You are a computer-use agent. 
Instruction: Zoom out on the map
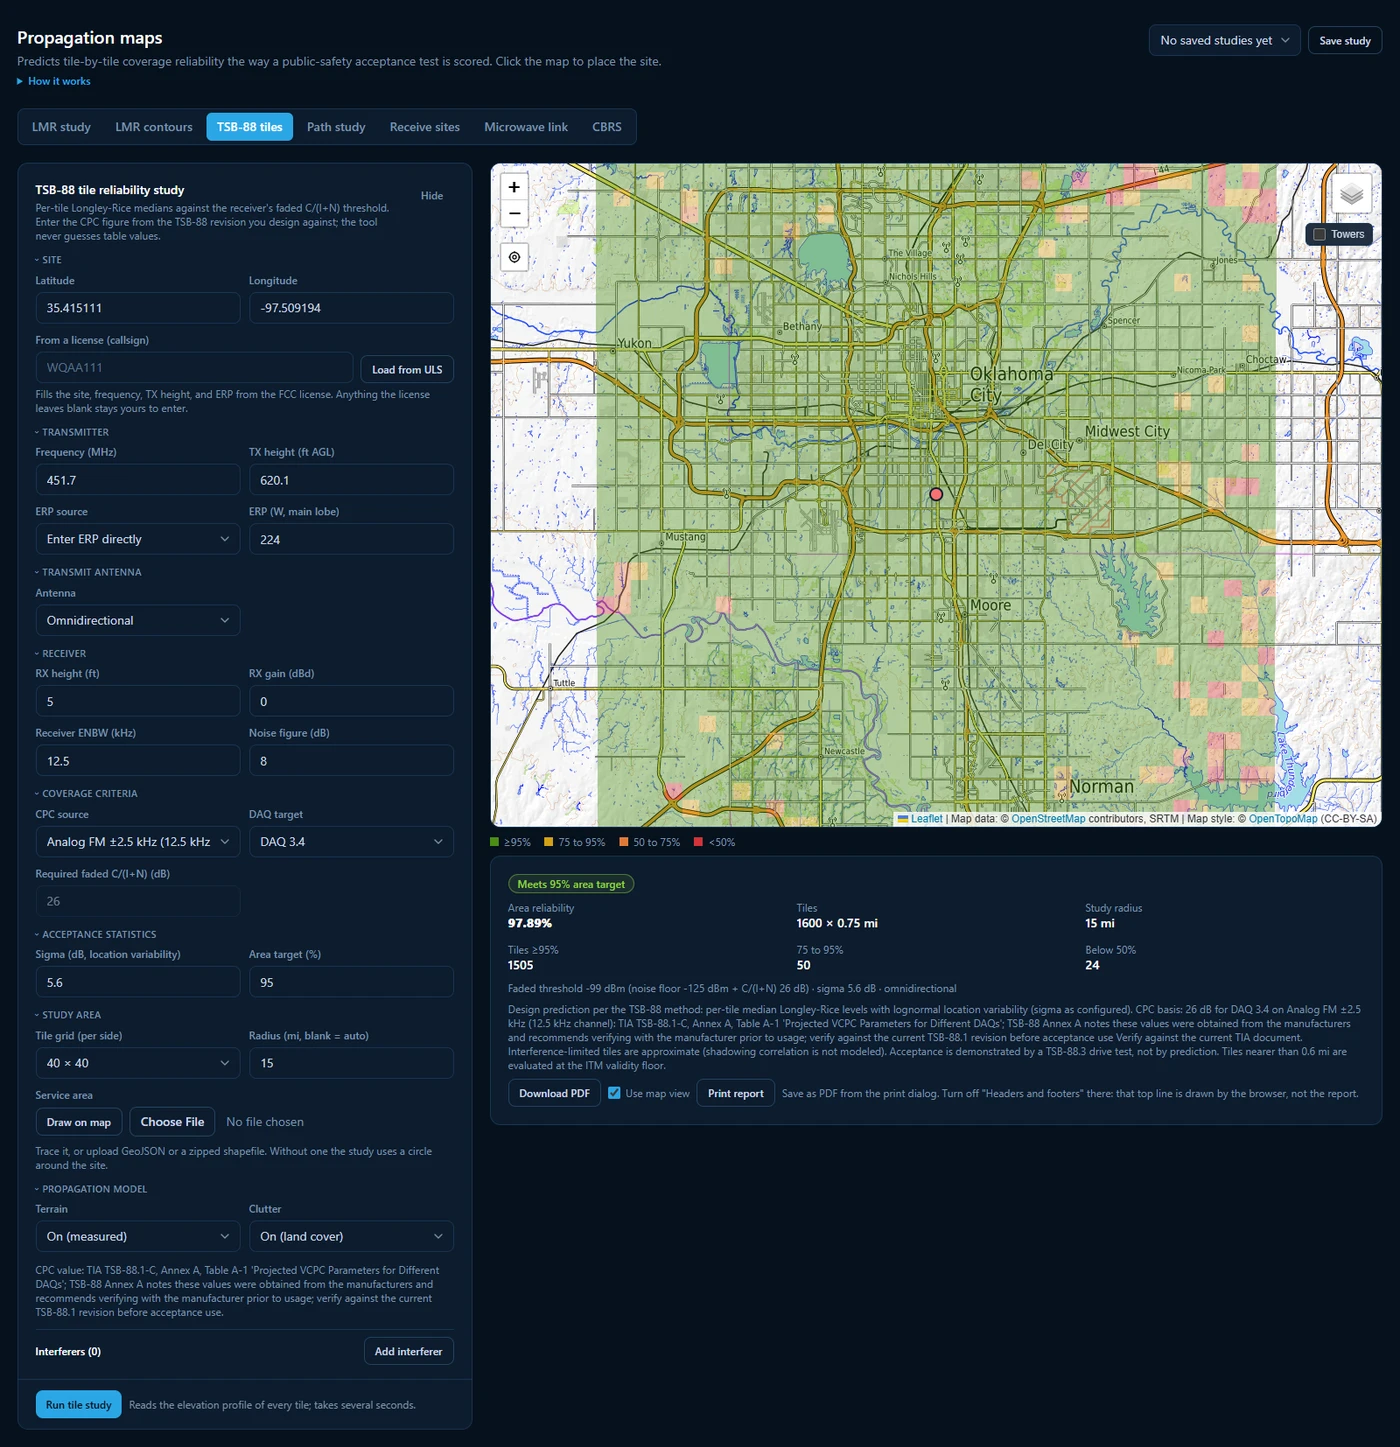point(514,213)
